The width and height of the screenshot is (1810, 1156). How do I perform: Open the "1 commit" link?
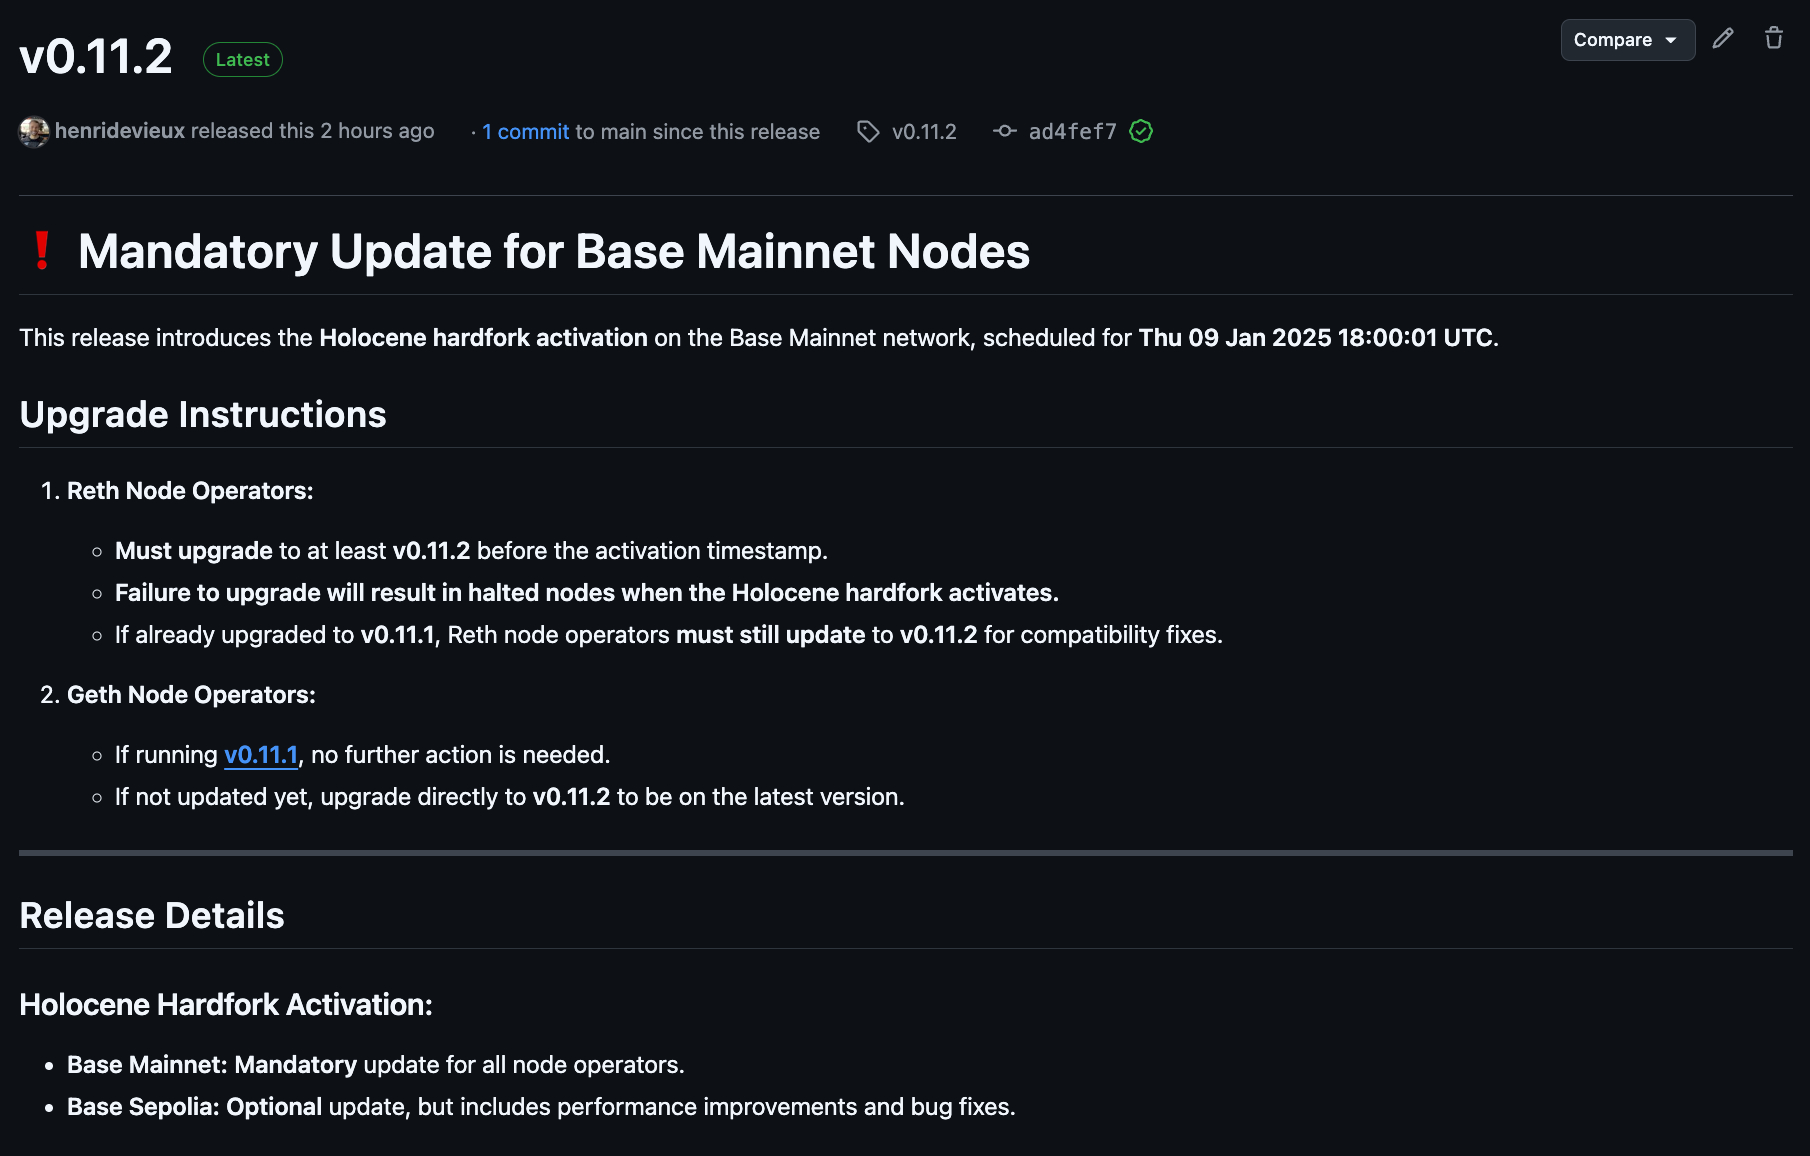525,132
